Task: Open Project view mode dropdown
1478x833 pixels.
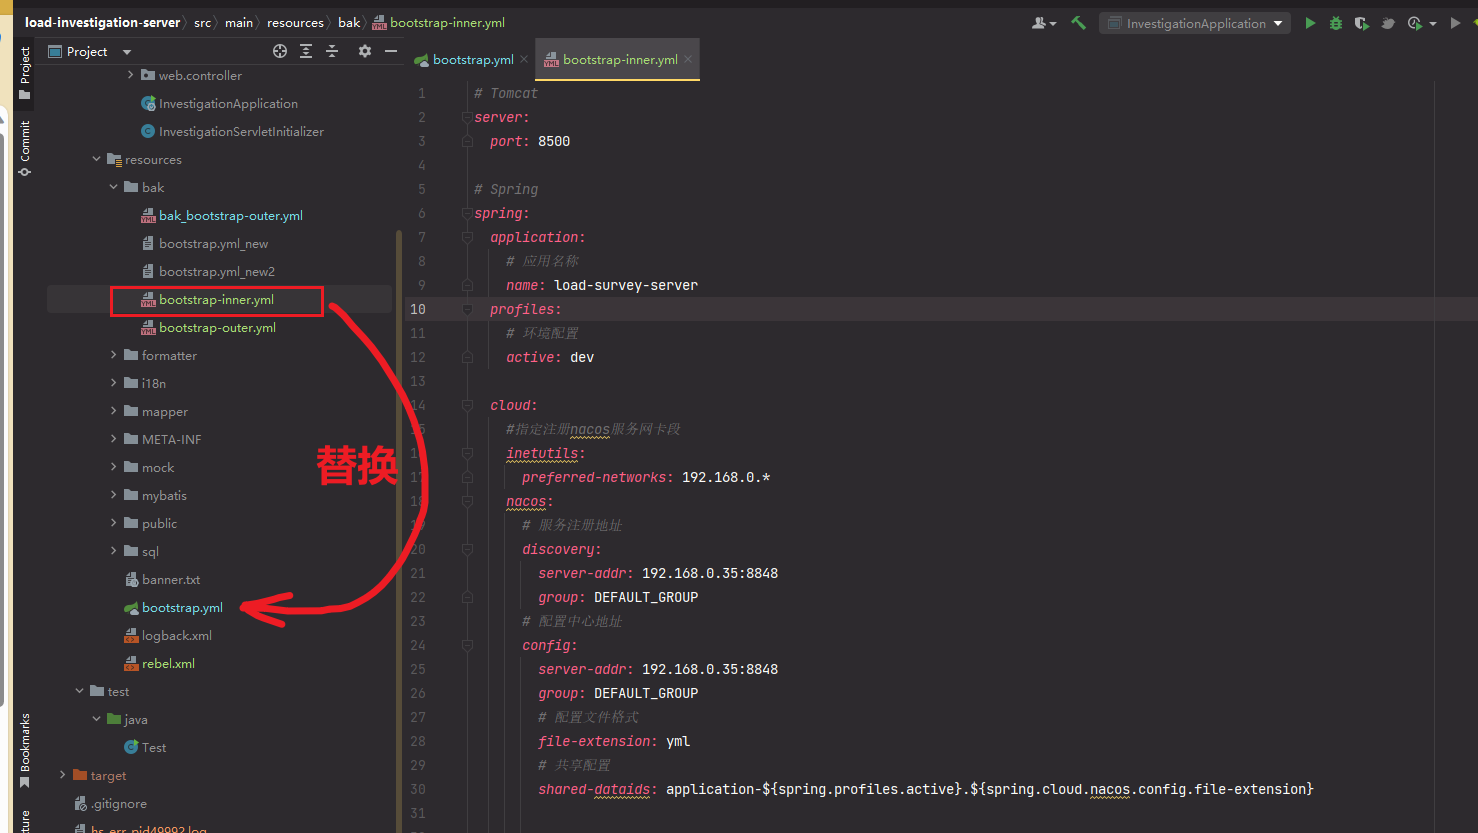Action: tap(127, 52)
